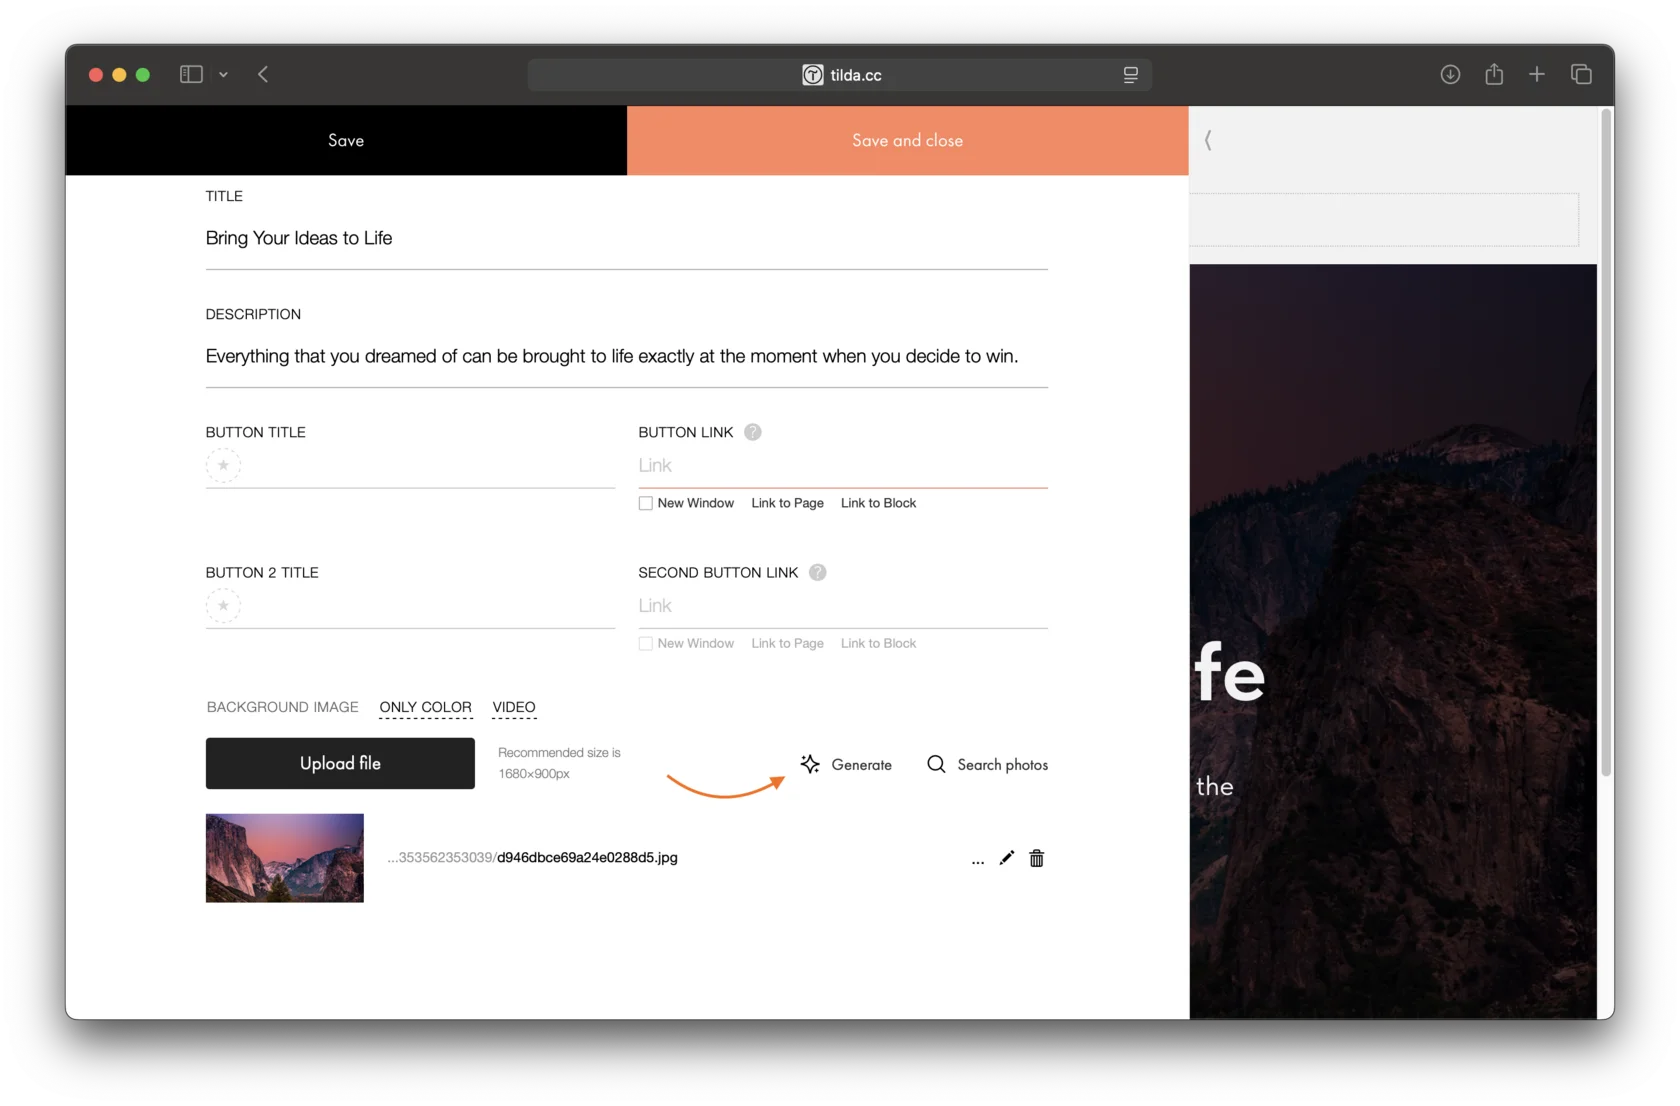Open the uploaded mountain image thumbnail

click(x=285, y=858)
